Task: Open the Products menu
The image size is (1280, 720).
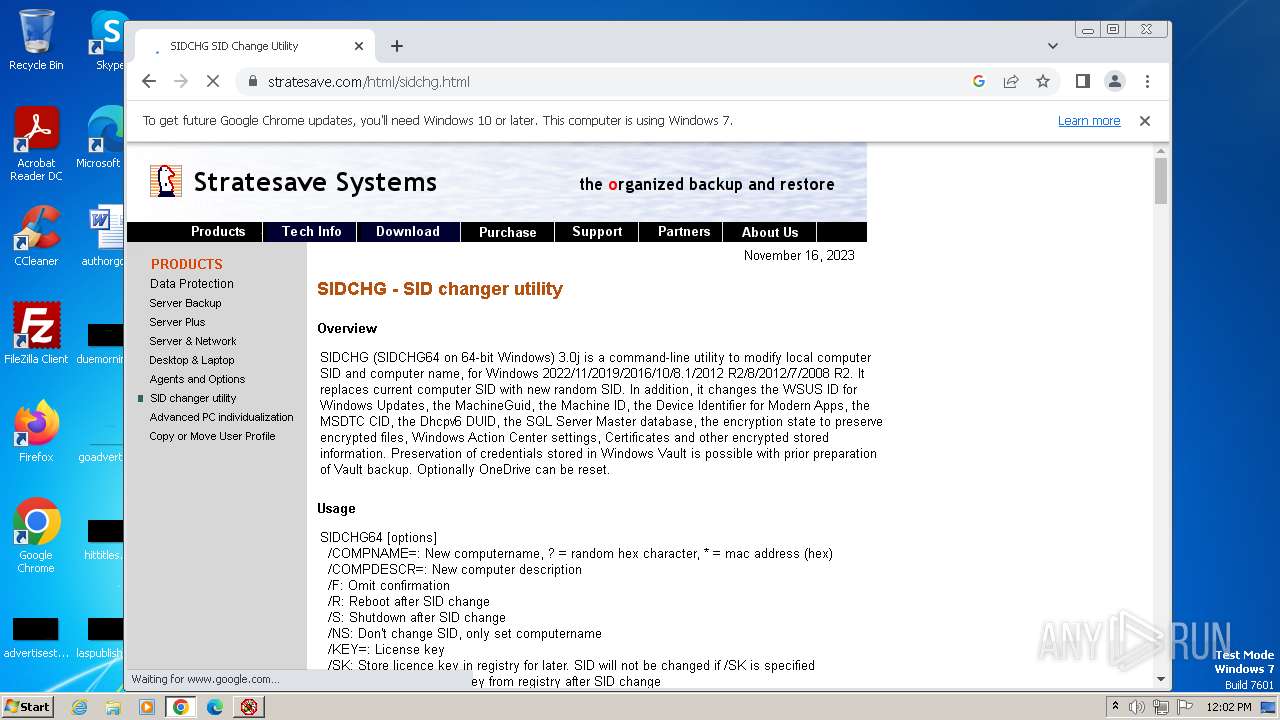Action: (218, 231)
